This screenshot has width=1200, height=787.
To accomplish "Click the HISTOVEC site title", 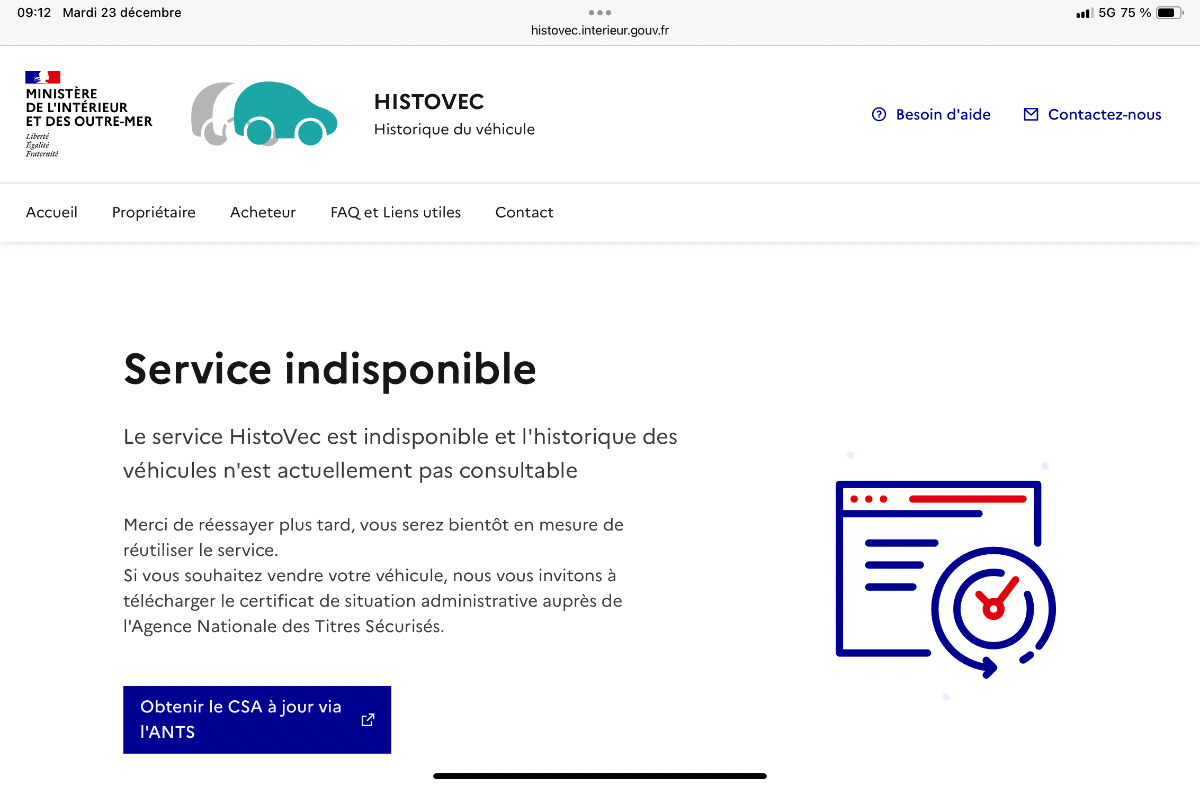I will coord(429,102).
